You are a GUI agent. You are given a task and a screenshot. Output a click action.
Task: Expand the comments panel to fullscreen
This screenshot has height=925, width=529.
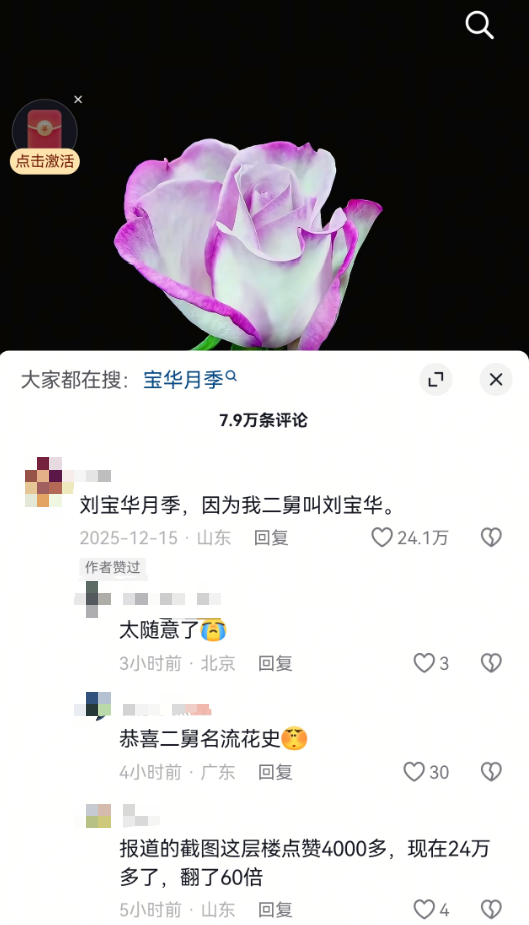pos(436,379)
